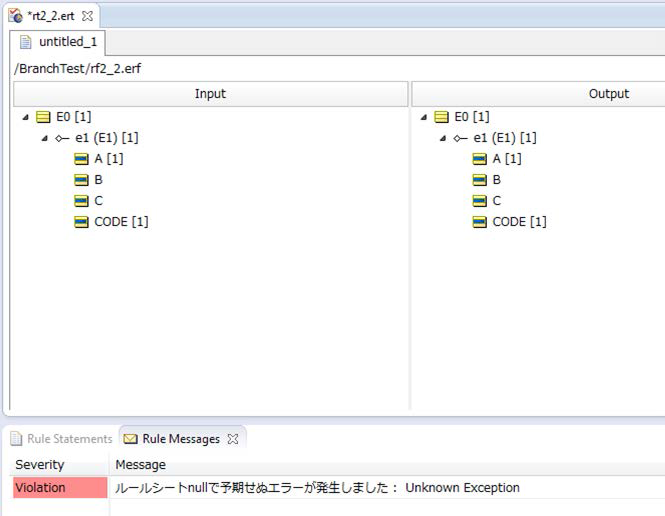
Task: Select Output E0 [1] tree row
Action: pyautogui.click(x=472, y=117)
